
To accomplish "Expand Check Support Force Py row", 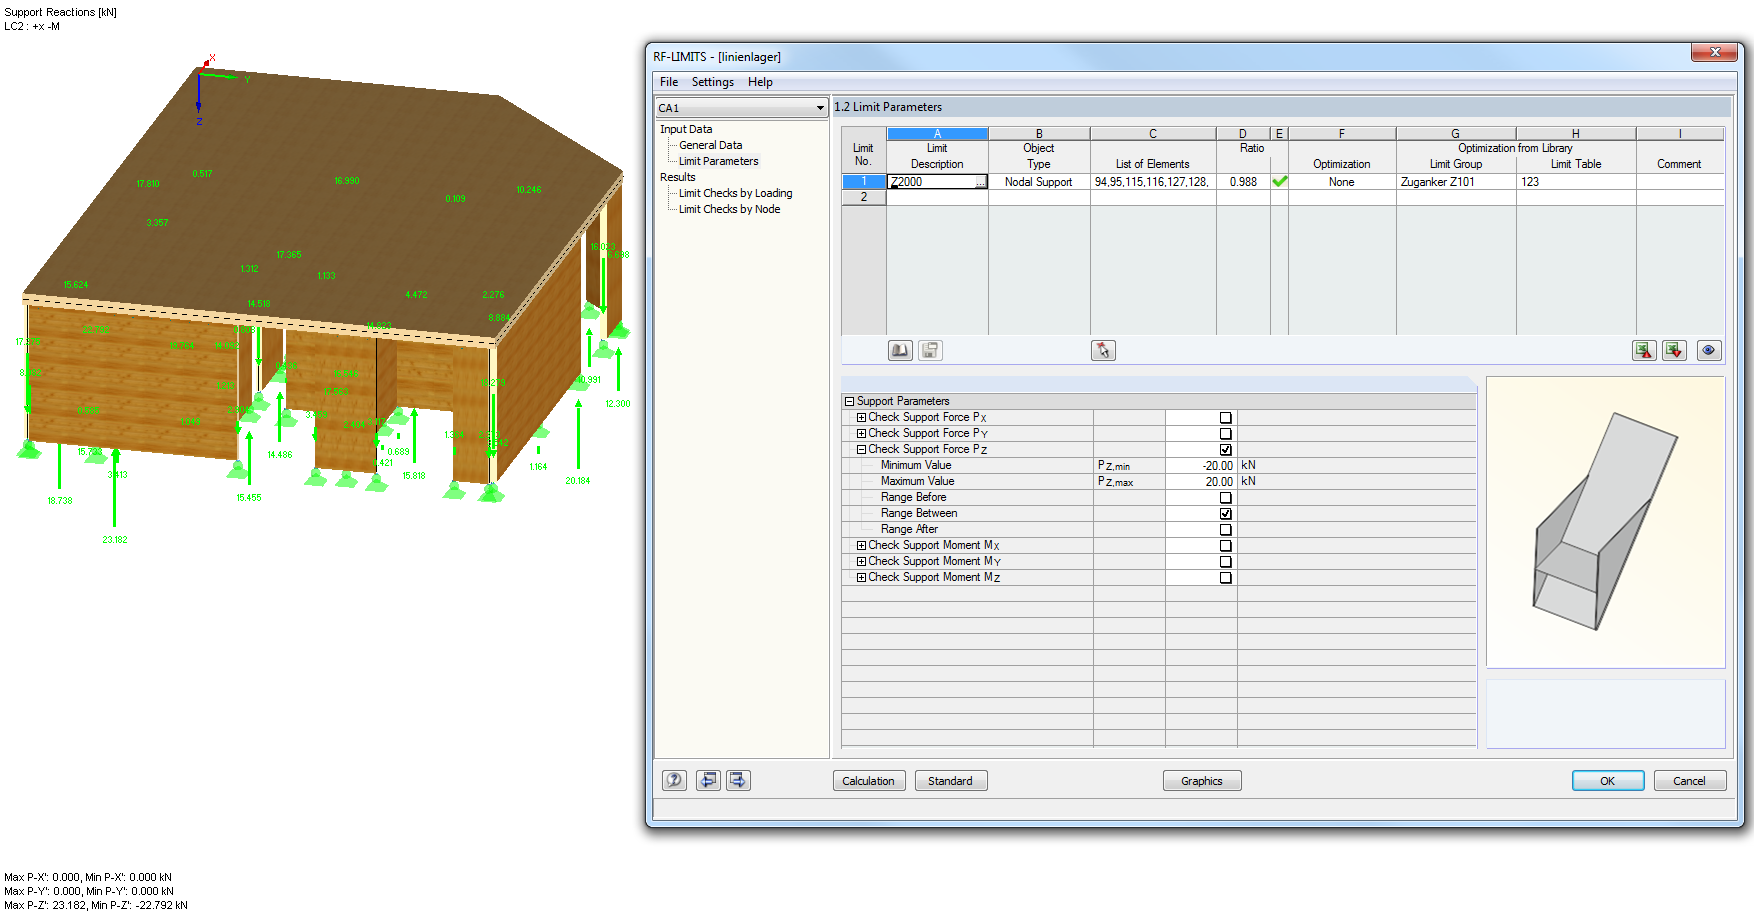I will click(861, 434).
